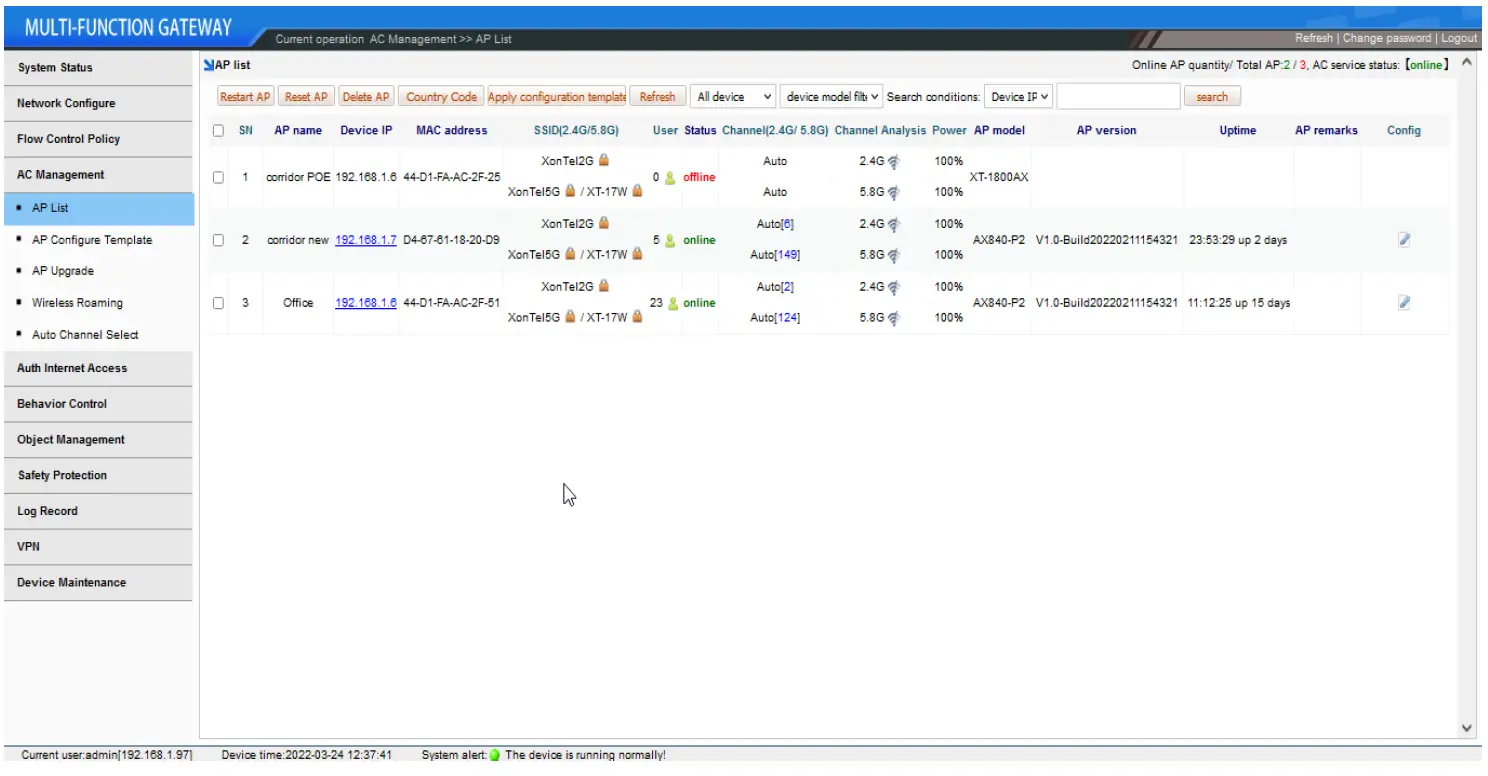The image size is (1488, 776).
Task: Open 2.4G channel analysis for corridor POE
Action: coord(893,161)
